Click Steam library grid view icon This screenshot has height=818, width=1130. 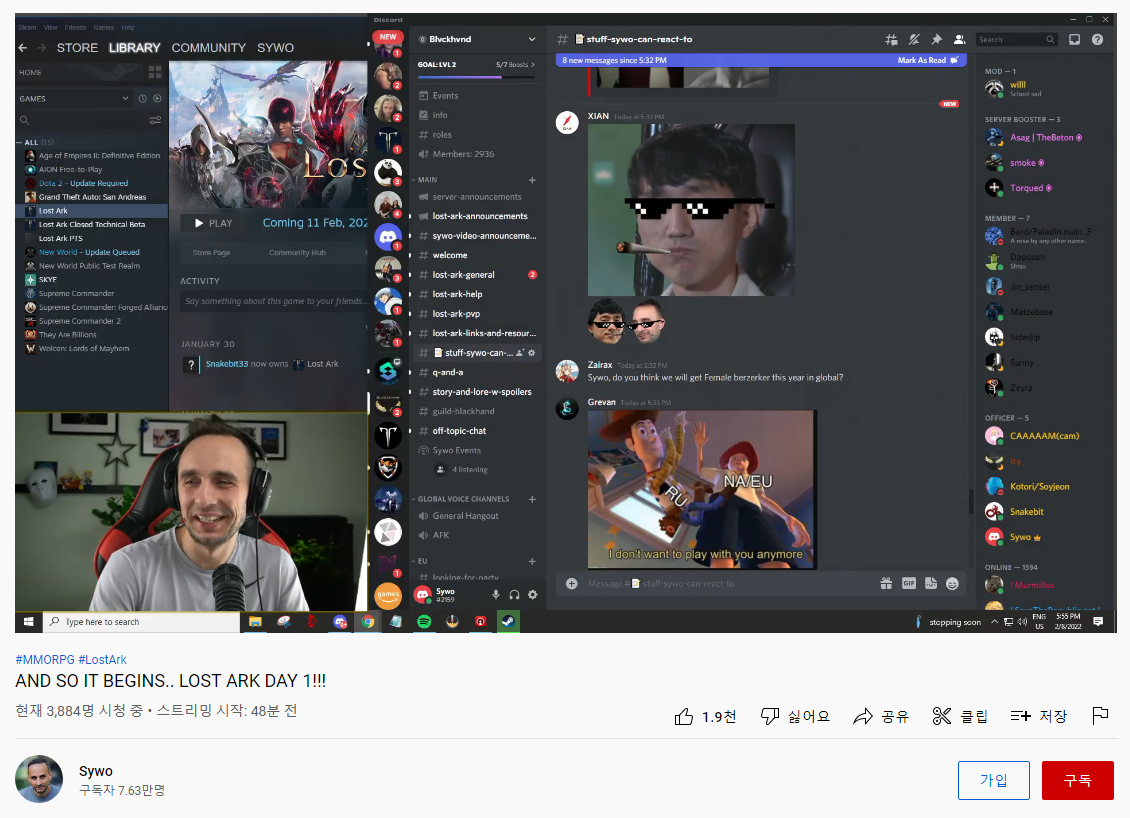point(155,72)
